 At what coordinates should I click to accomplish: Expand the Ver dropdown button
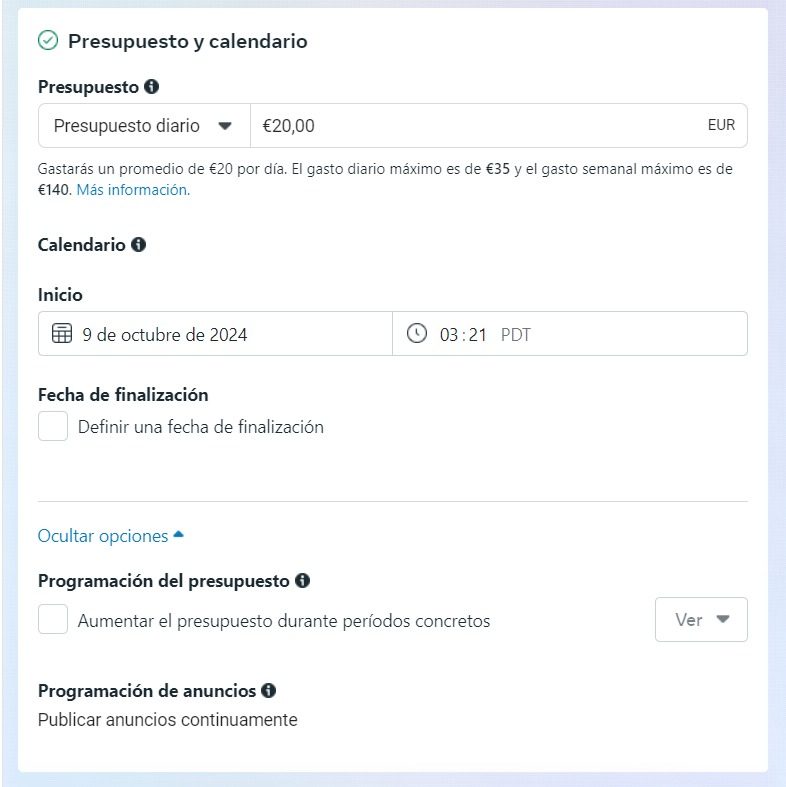(701, 620)
